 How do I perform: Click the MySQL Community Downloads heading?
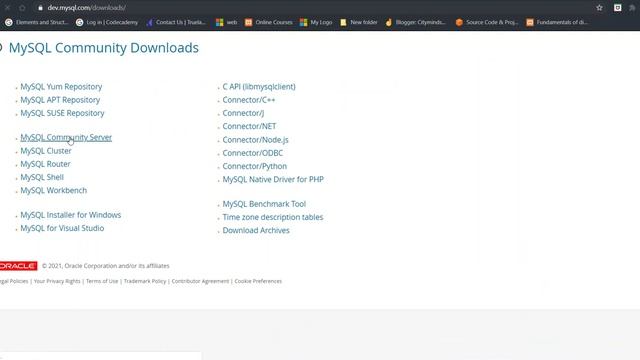104,48
